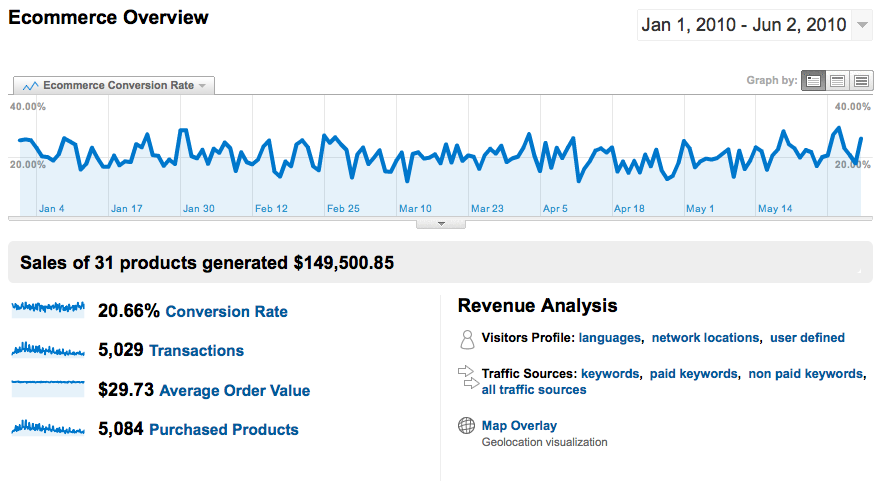Open the network locations visitor report
Screen dimensions: 883x486
click(x=705, y=338)
